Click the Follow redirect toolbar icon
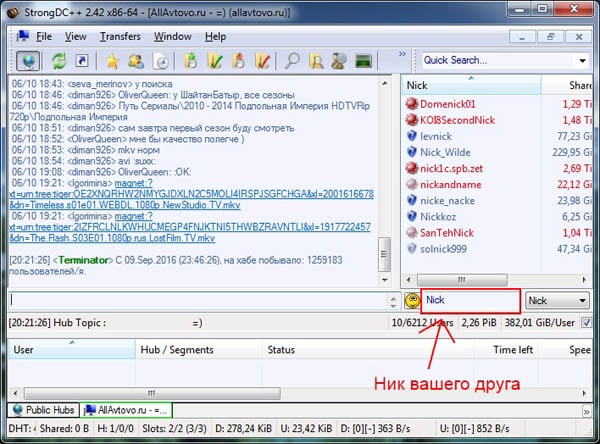The height and width of the screenshot is (444, 600). click(x=83, y=59)
